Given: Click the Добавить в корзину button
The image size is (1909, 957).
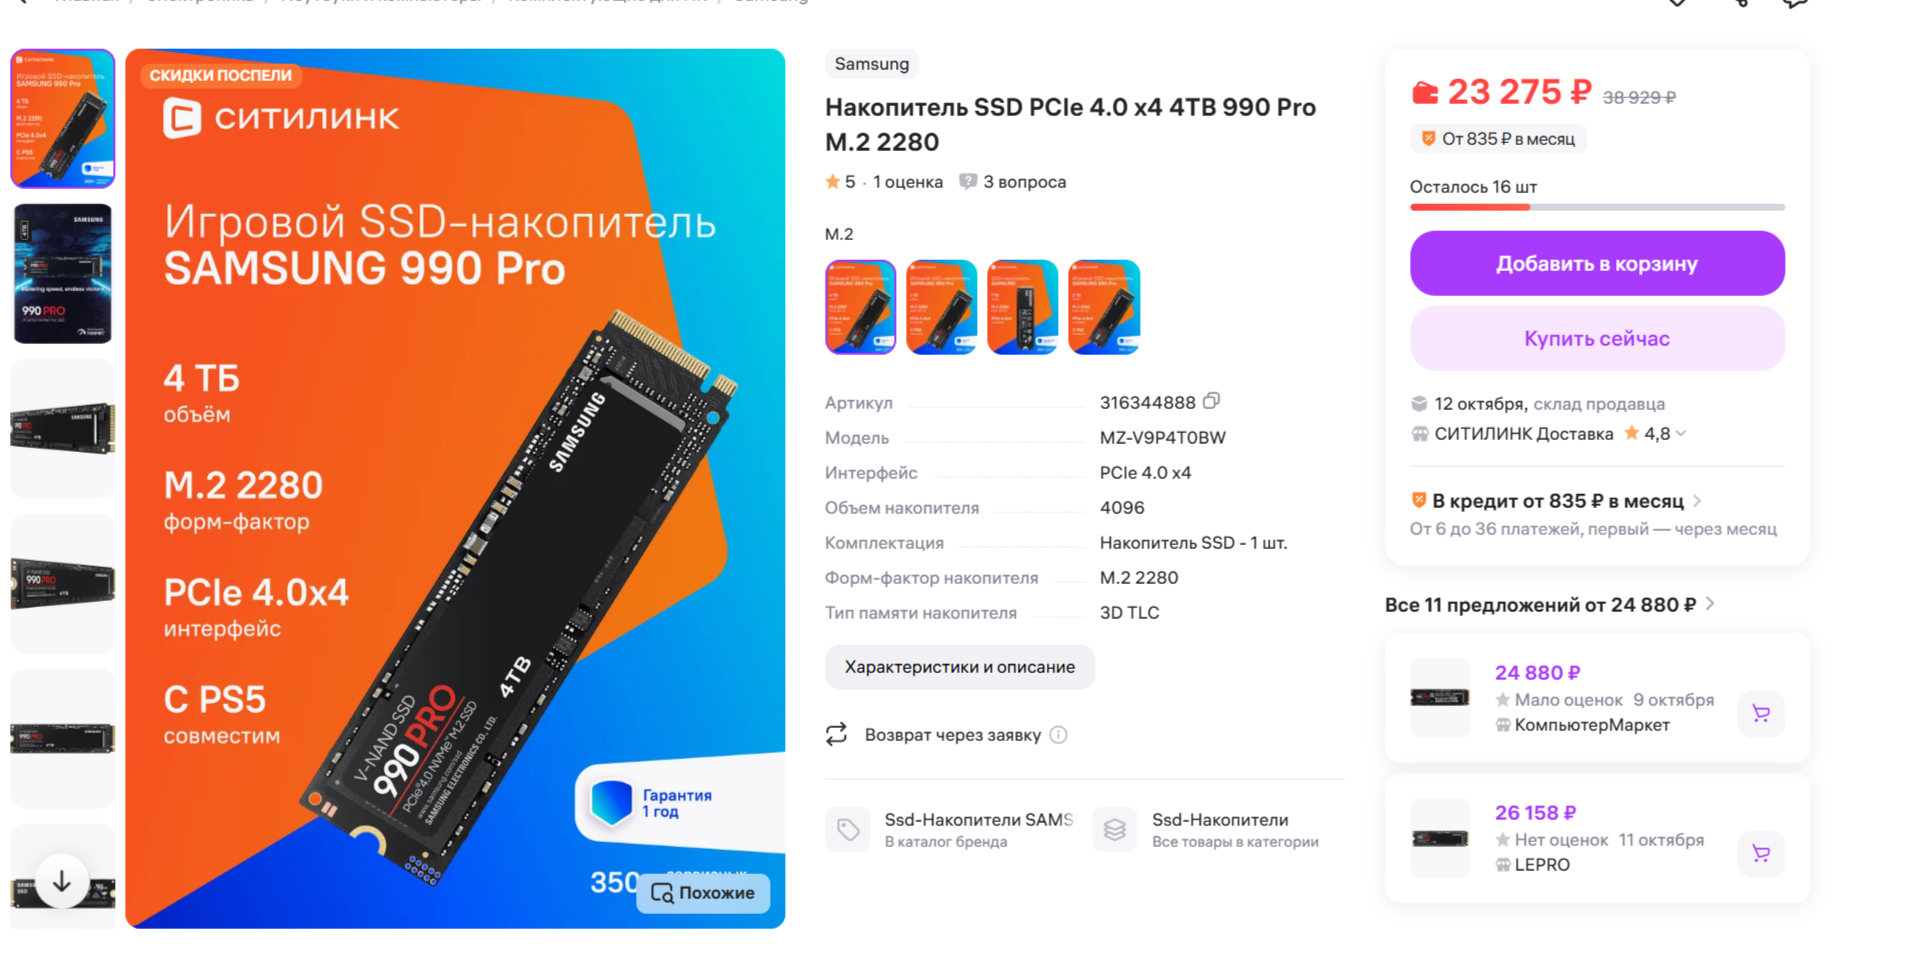Looking at the screenshot, I should (1597, 263).
